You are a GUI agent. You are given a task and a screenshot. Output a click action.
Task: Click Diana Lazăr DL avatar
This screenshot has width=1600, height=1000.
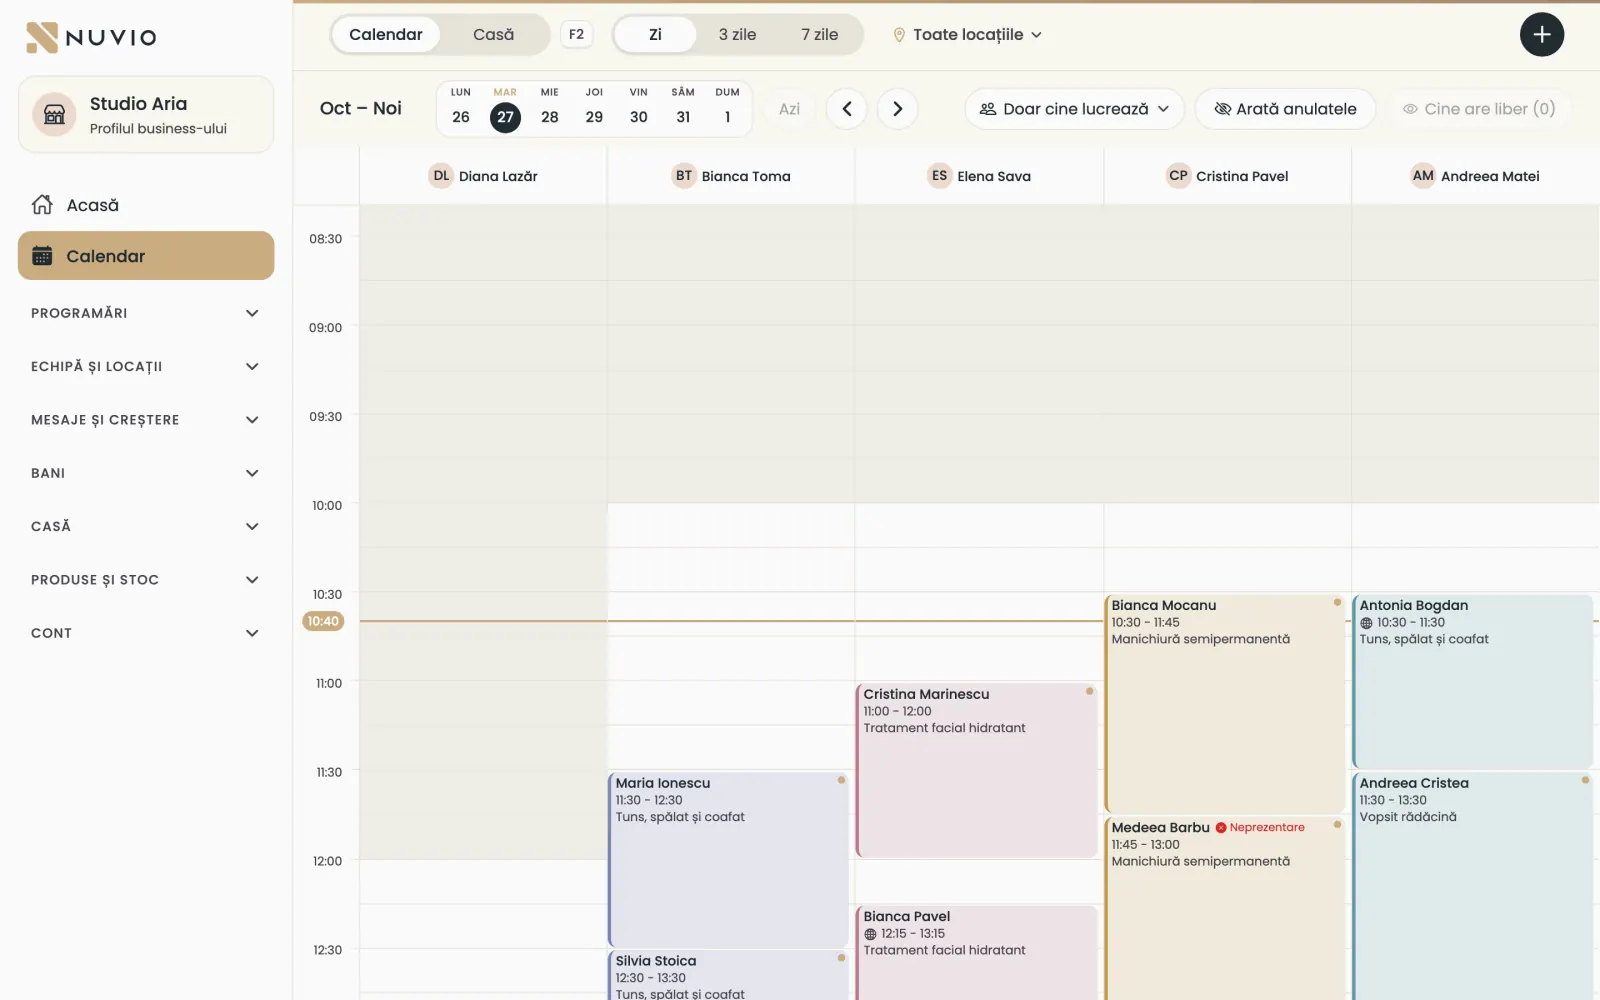point(441,176)
